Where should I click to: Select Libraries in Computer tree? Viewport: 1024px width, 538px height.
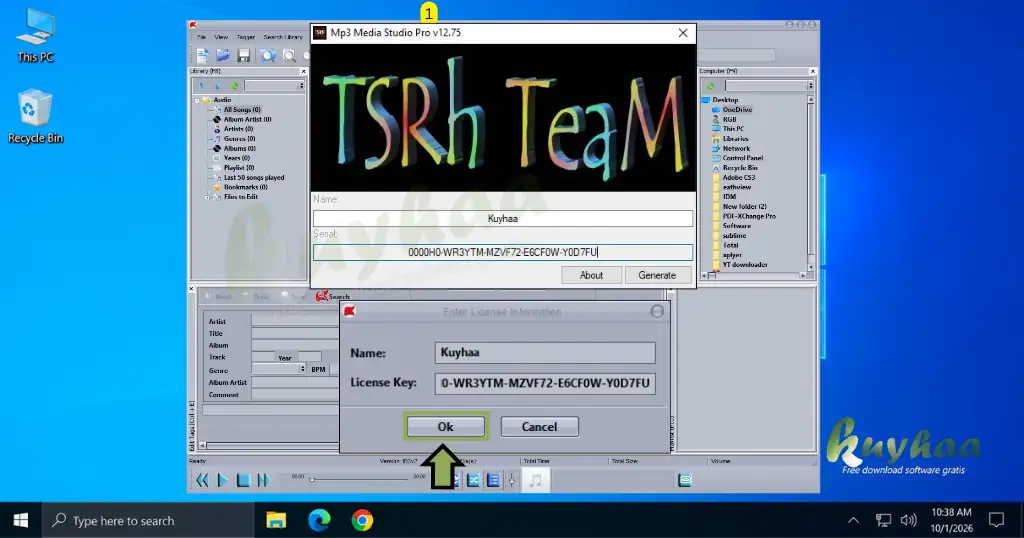click(735, 138)
